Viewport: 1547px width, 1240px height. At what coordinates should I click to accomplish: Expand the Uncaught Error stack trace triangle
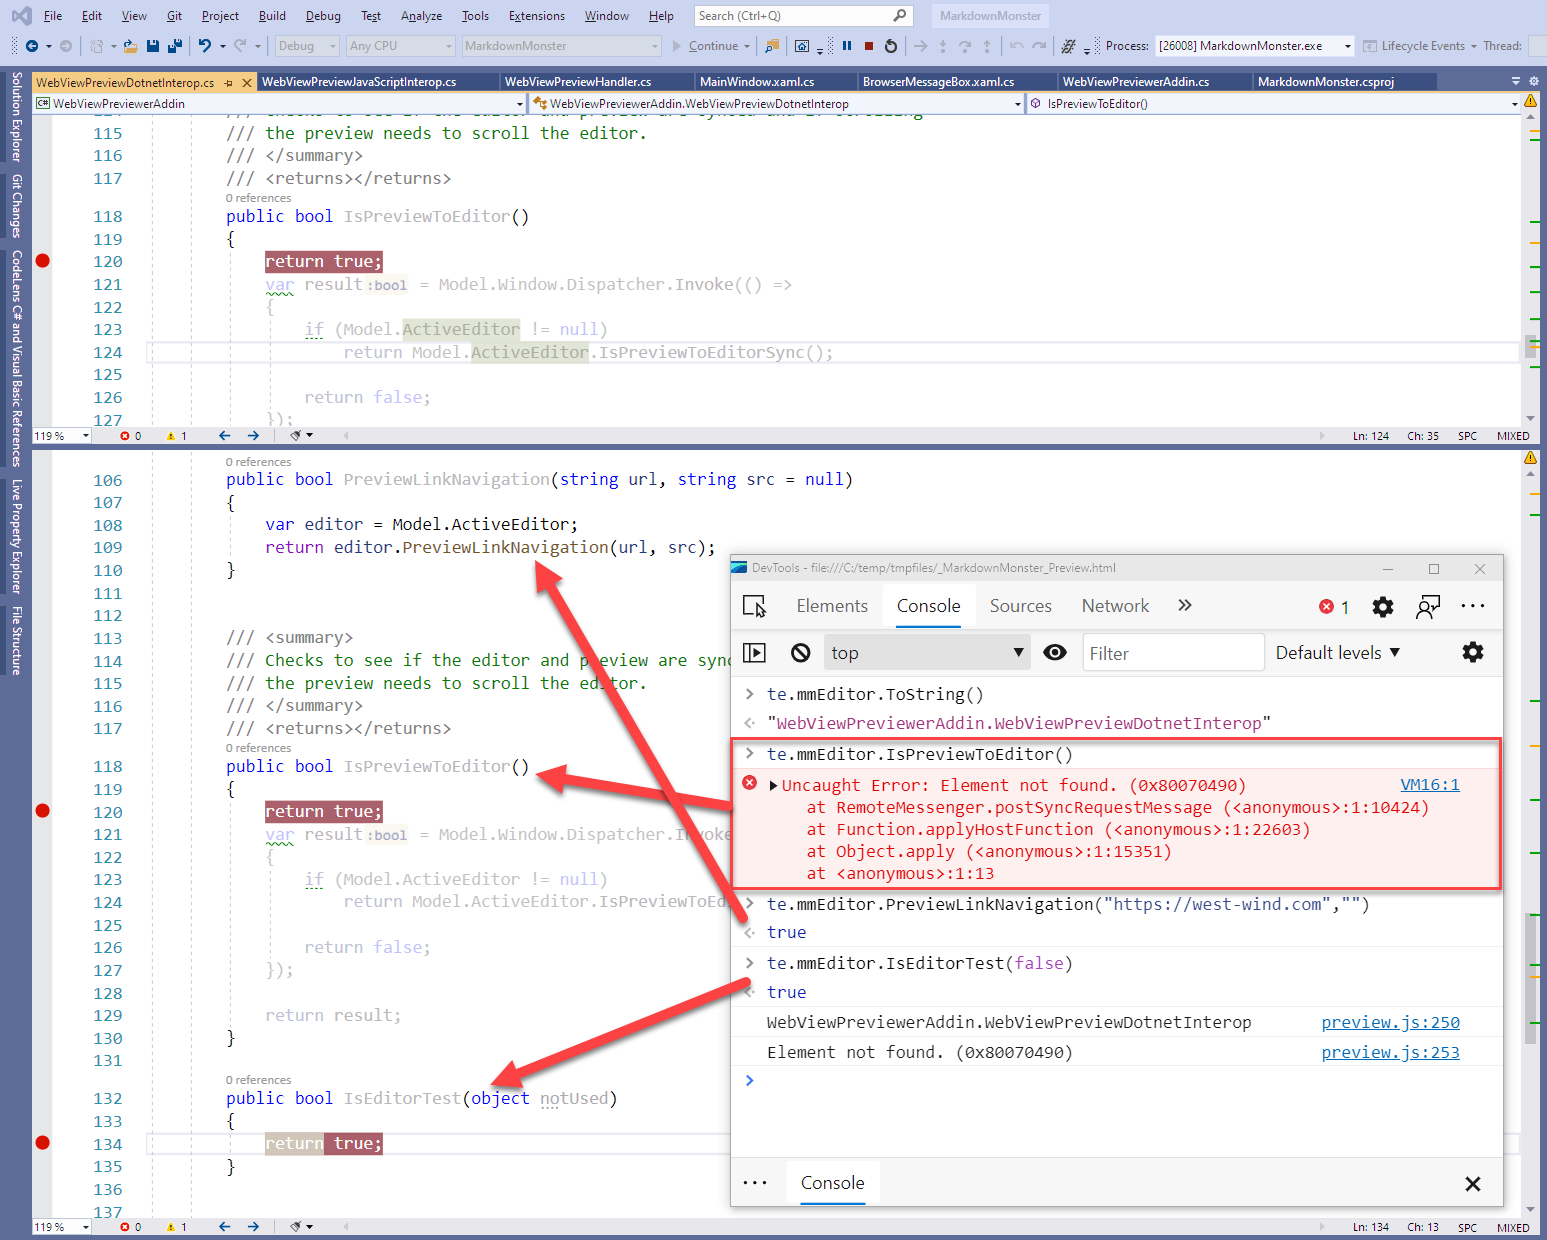click(773, 786)
